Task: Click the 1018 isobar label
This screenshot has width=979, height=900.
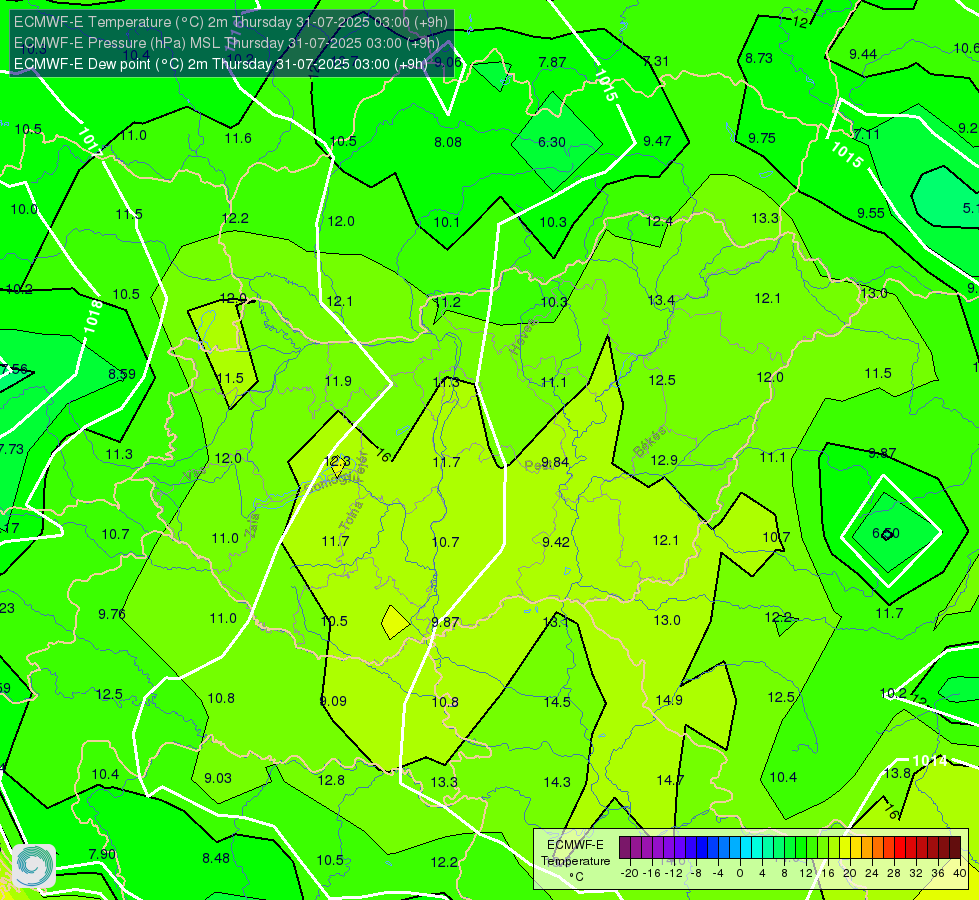Action: pos(93,315)
